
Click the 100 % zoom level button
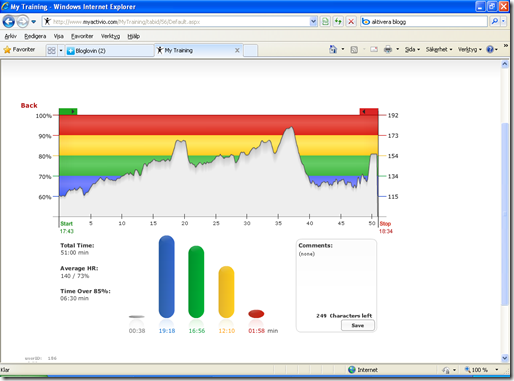click(x=477, y=370)
